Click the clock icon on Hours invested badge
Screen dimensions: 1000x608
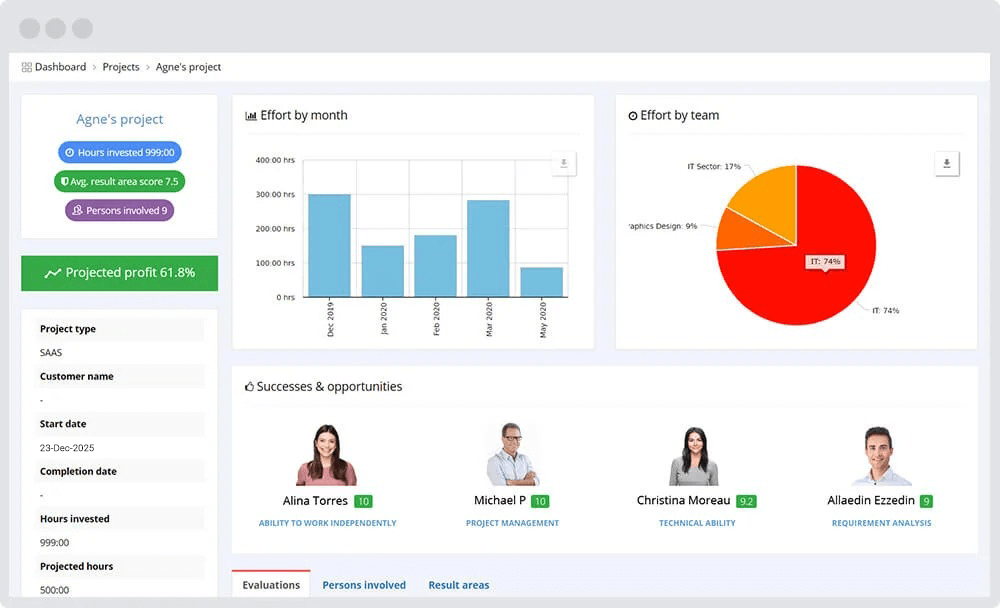click(70, 152)
